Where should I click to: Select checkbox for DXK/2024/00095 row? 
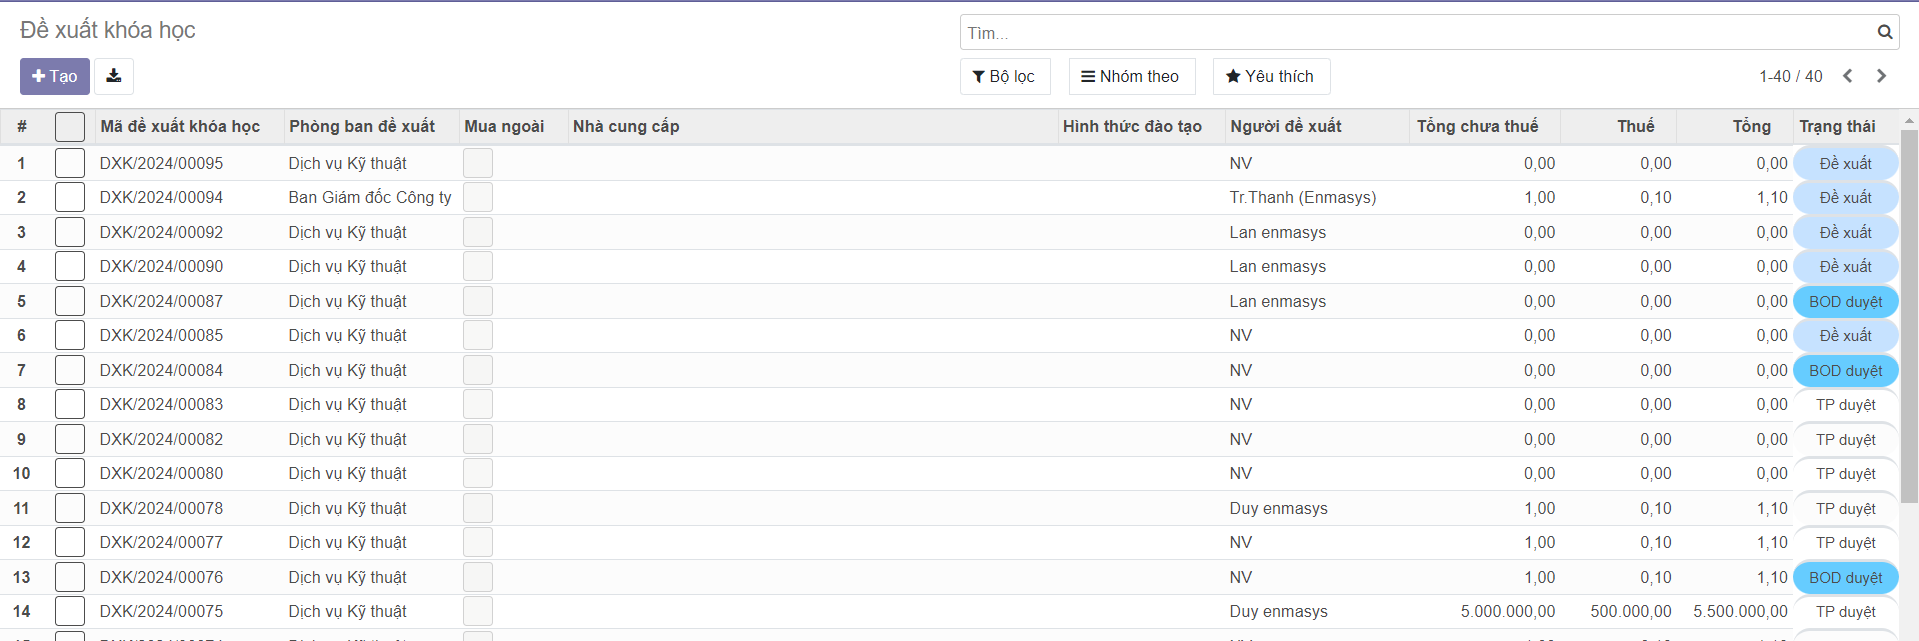click(x=70, y=163)
